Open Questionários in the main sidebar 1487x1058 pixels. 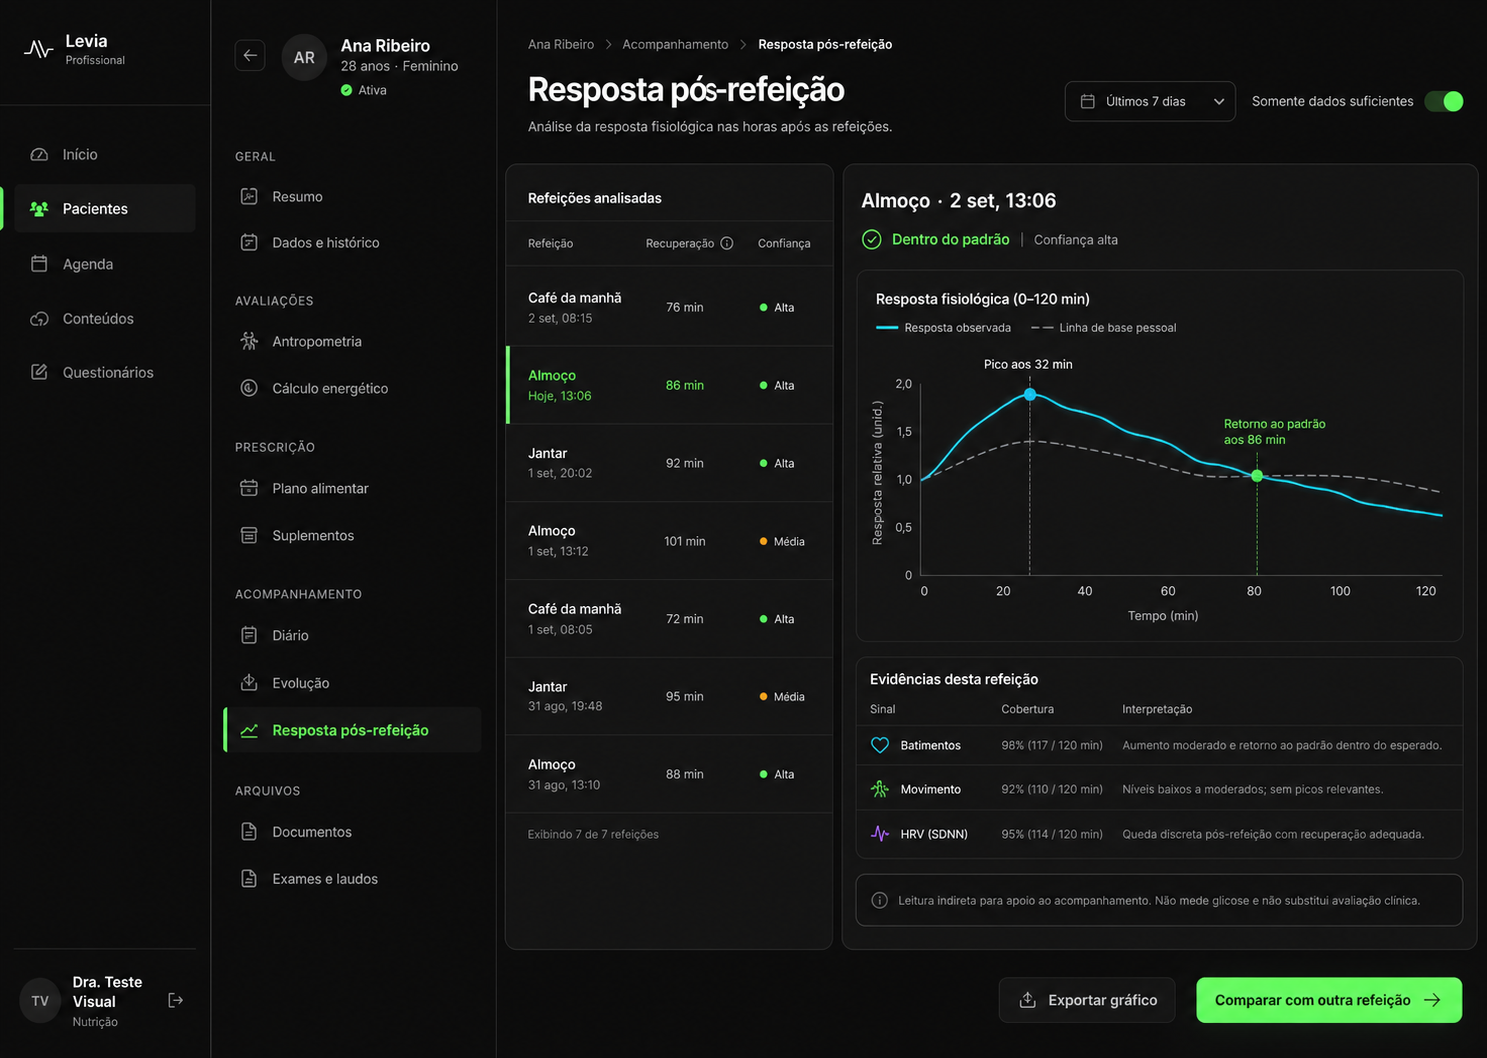[x=105, y=372]
